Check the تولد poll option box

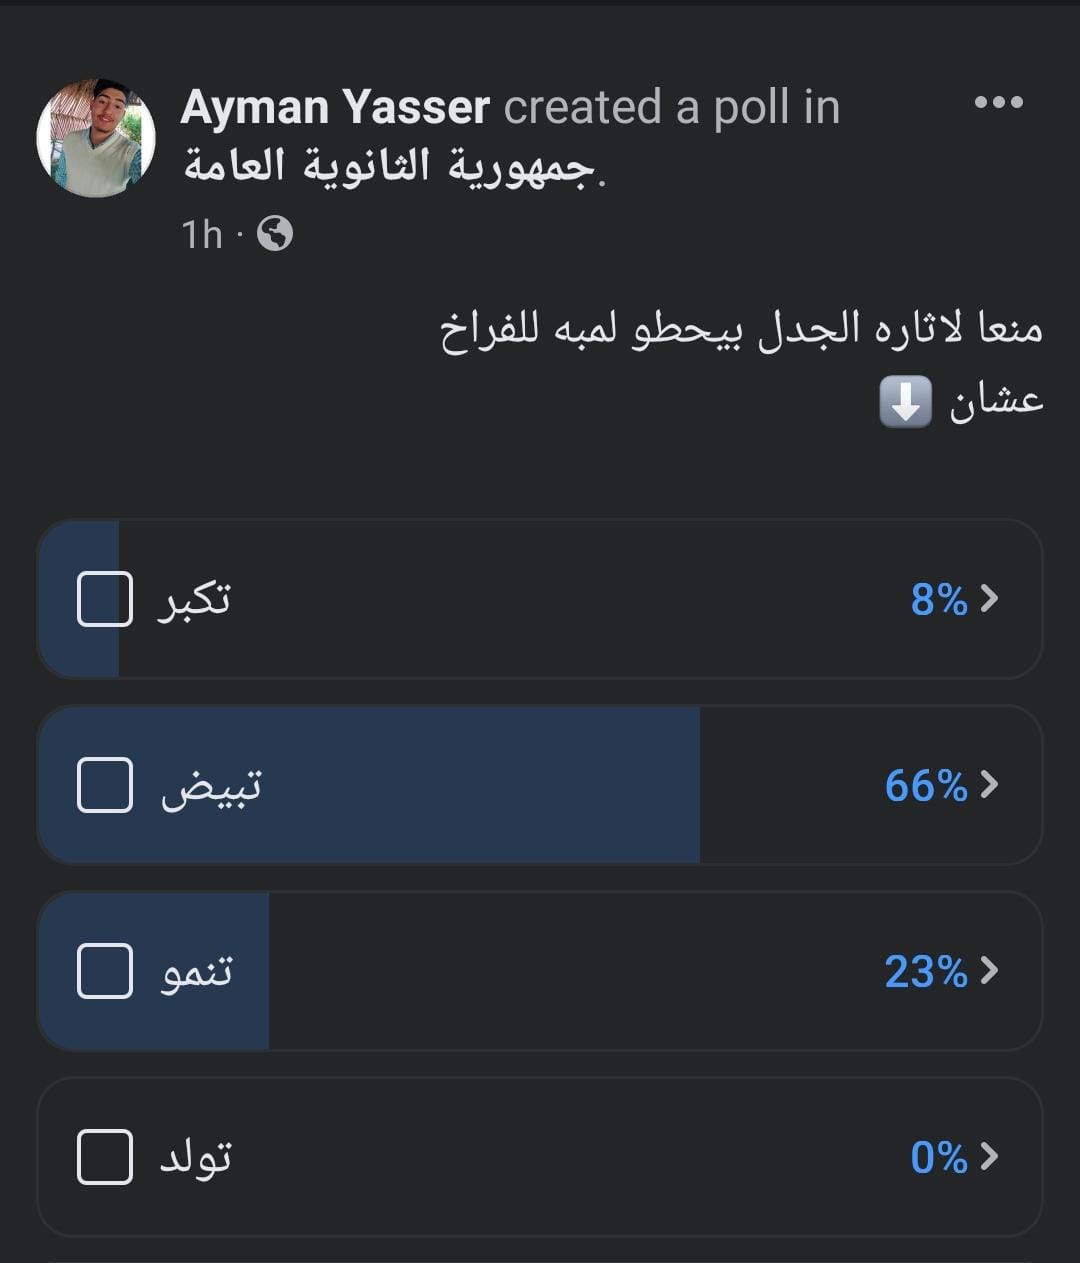(x=105, y=1157)
